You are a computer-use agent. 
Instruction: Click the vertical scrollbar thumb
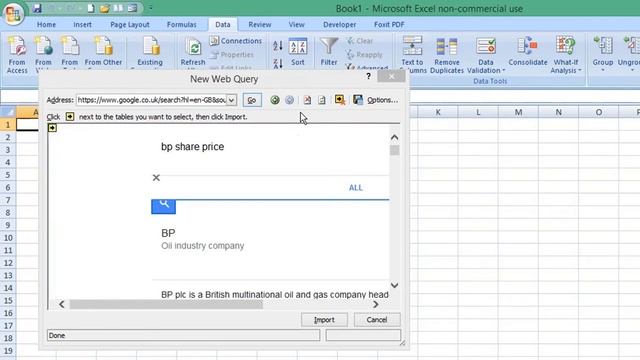394,150
